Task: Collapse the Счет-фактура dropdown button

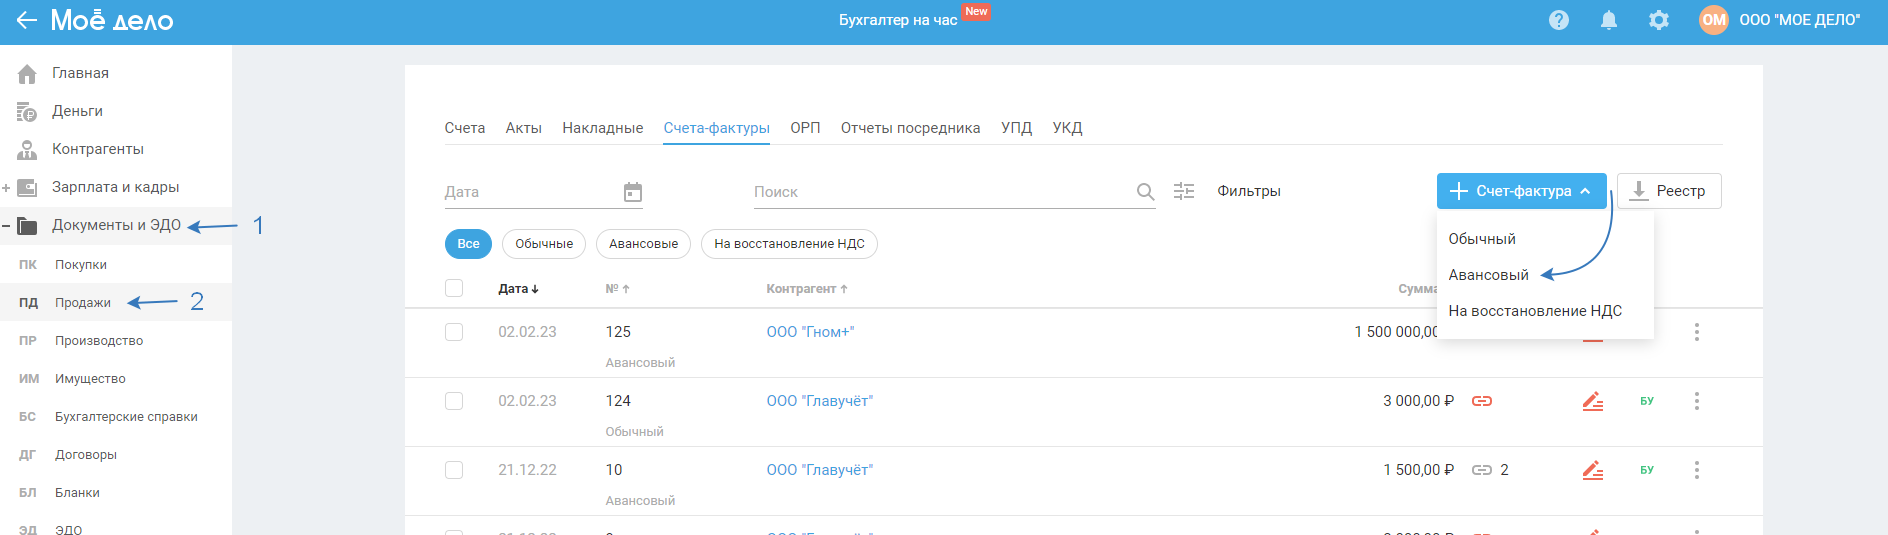Action: pos(1521,191)
